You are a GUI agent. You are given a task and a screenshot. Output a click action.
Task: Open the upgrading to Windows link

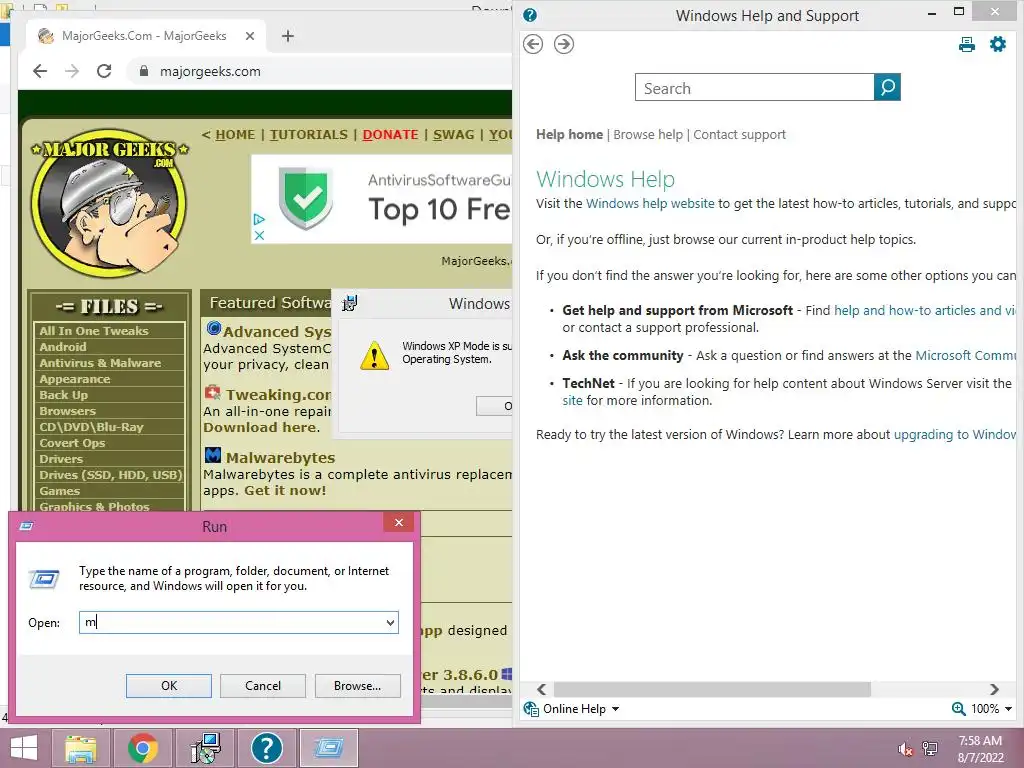[x=954, y=435]
